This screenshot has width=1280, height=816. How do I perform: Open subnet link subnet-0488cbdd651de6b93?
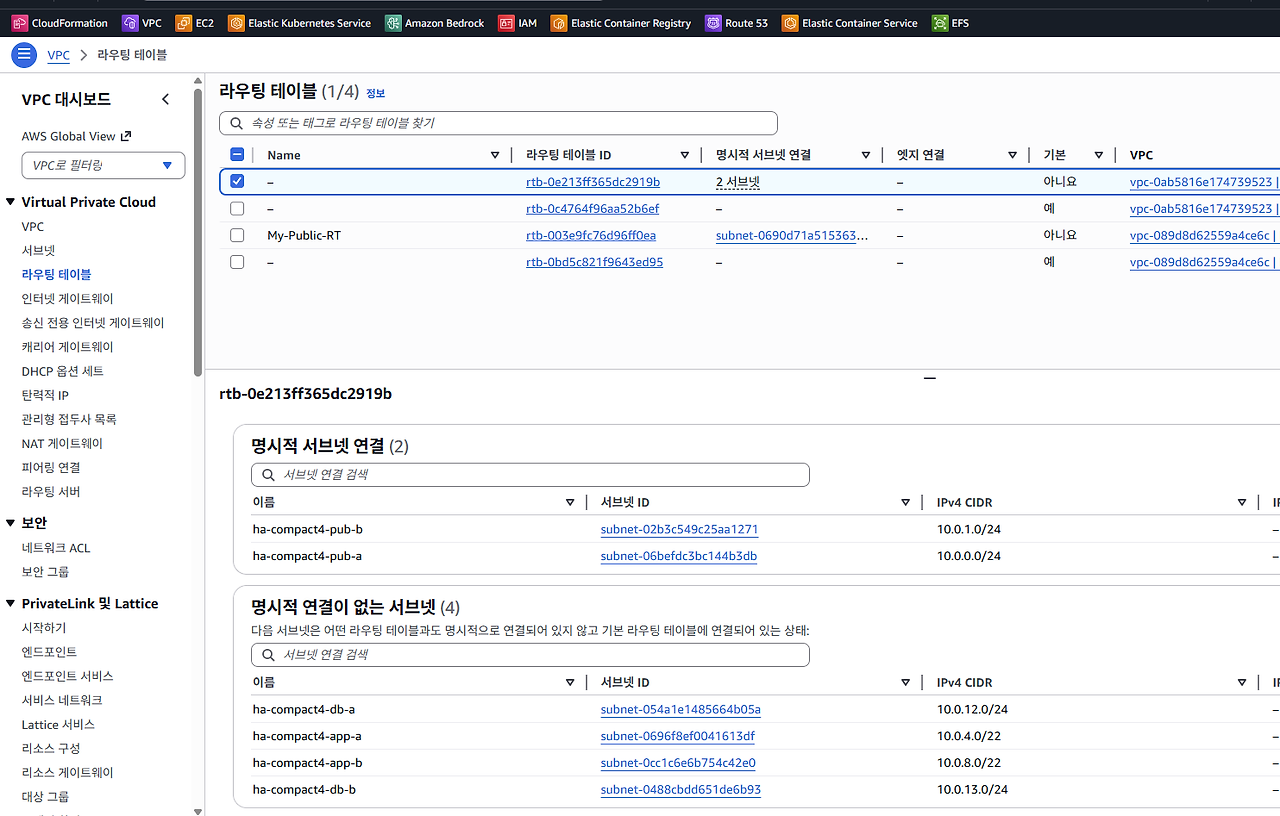coord(681,789)
